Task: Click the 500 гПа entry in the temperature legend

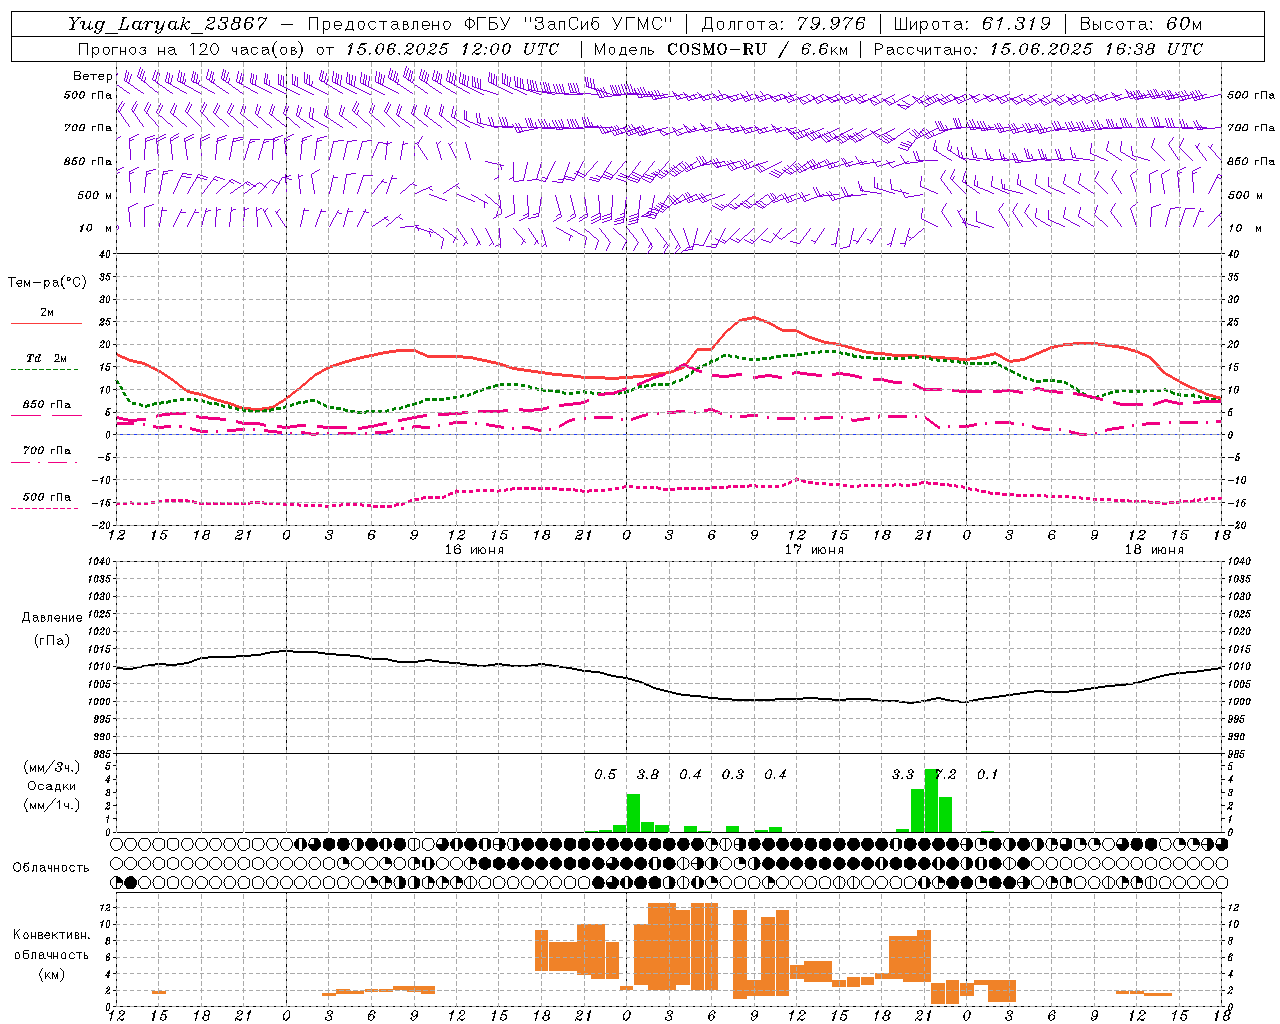Action: (x=47, y=497)
